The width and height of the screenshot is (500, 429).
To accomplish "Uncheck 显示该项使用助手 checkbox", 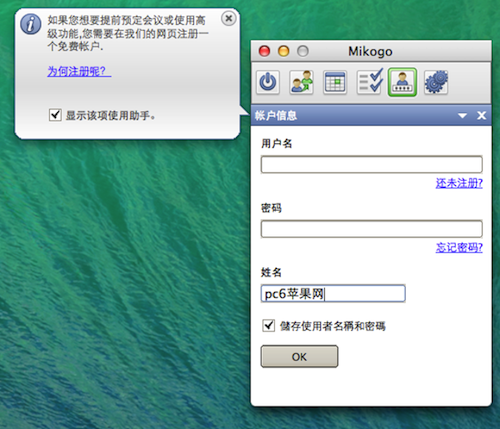I will pos(55,115).
